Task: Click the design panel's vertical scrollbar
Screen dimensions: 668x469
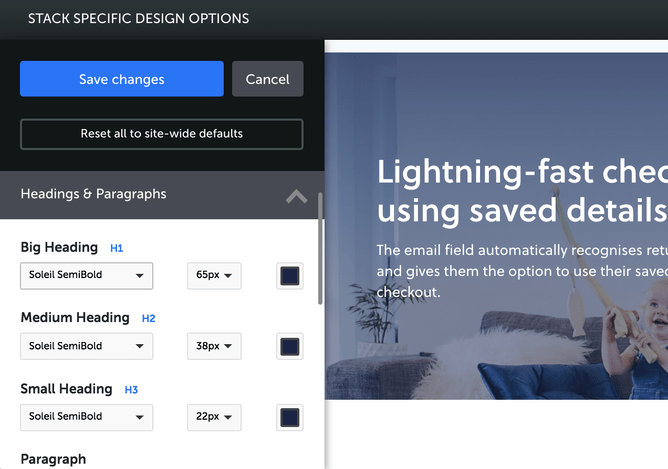Action: pos(320,250)
